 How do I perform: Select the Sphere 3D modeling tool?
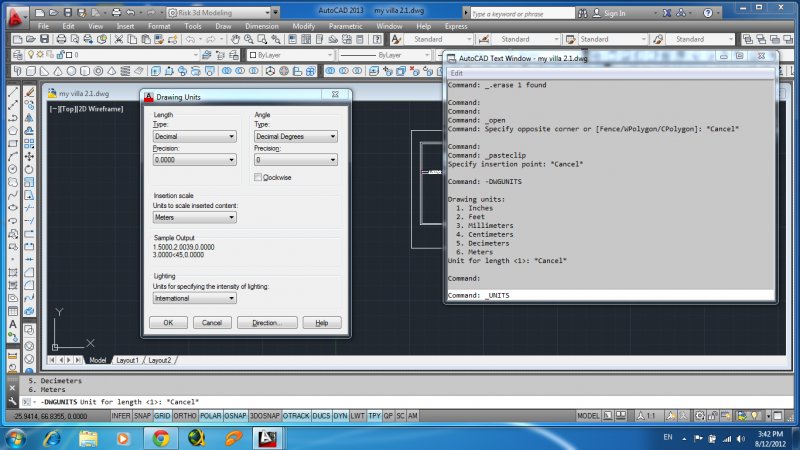[71, 71]
